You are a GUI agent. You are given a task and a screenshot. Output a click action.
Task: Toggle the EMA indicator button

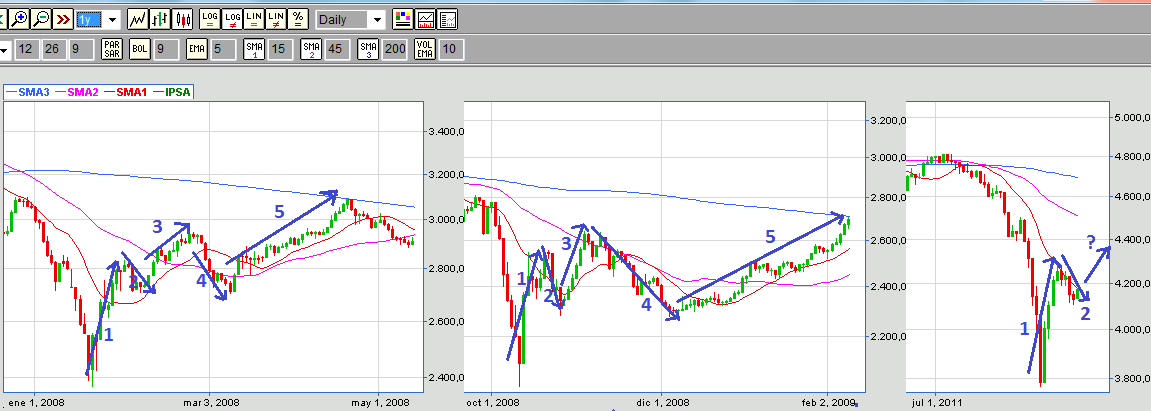click(196, 48)
